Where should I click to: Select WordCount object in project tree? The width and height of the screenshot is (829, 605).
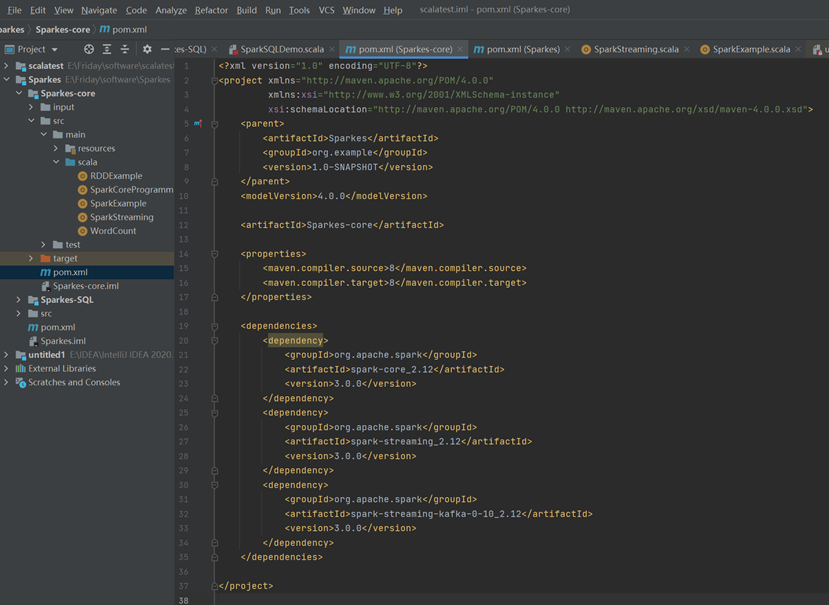107,231
